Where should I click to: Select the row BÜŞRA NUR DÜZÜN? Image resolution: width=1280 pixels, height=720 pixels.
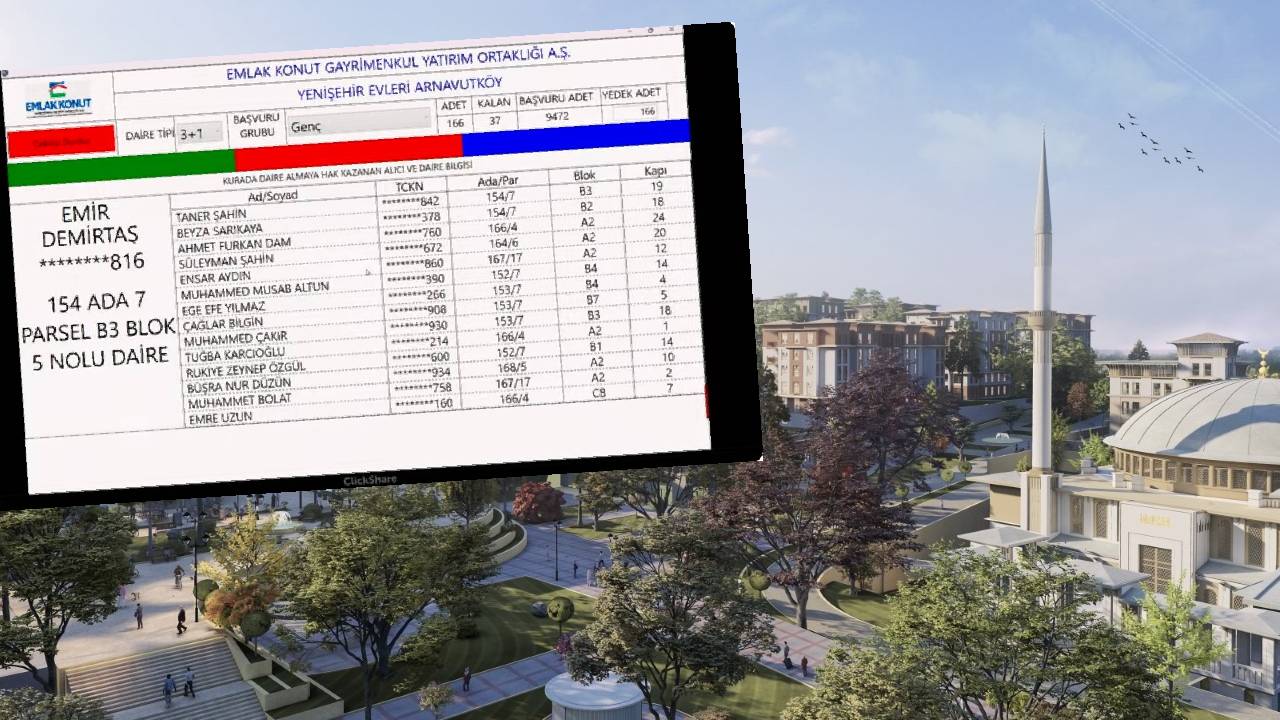click(443, 372)
